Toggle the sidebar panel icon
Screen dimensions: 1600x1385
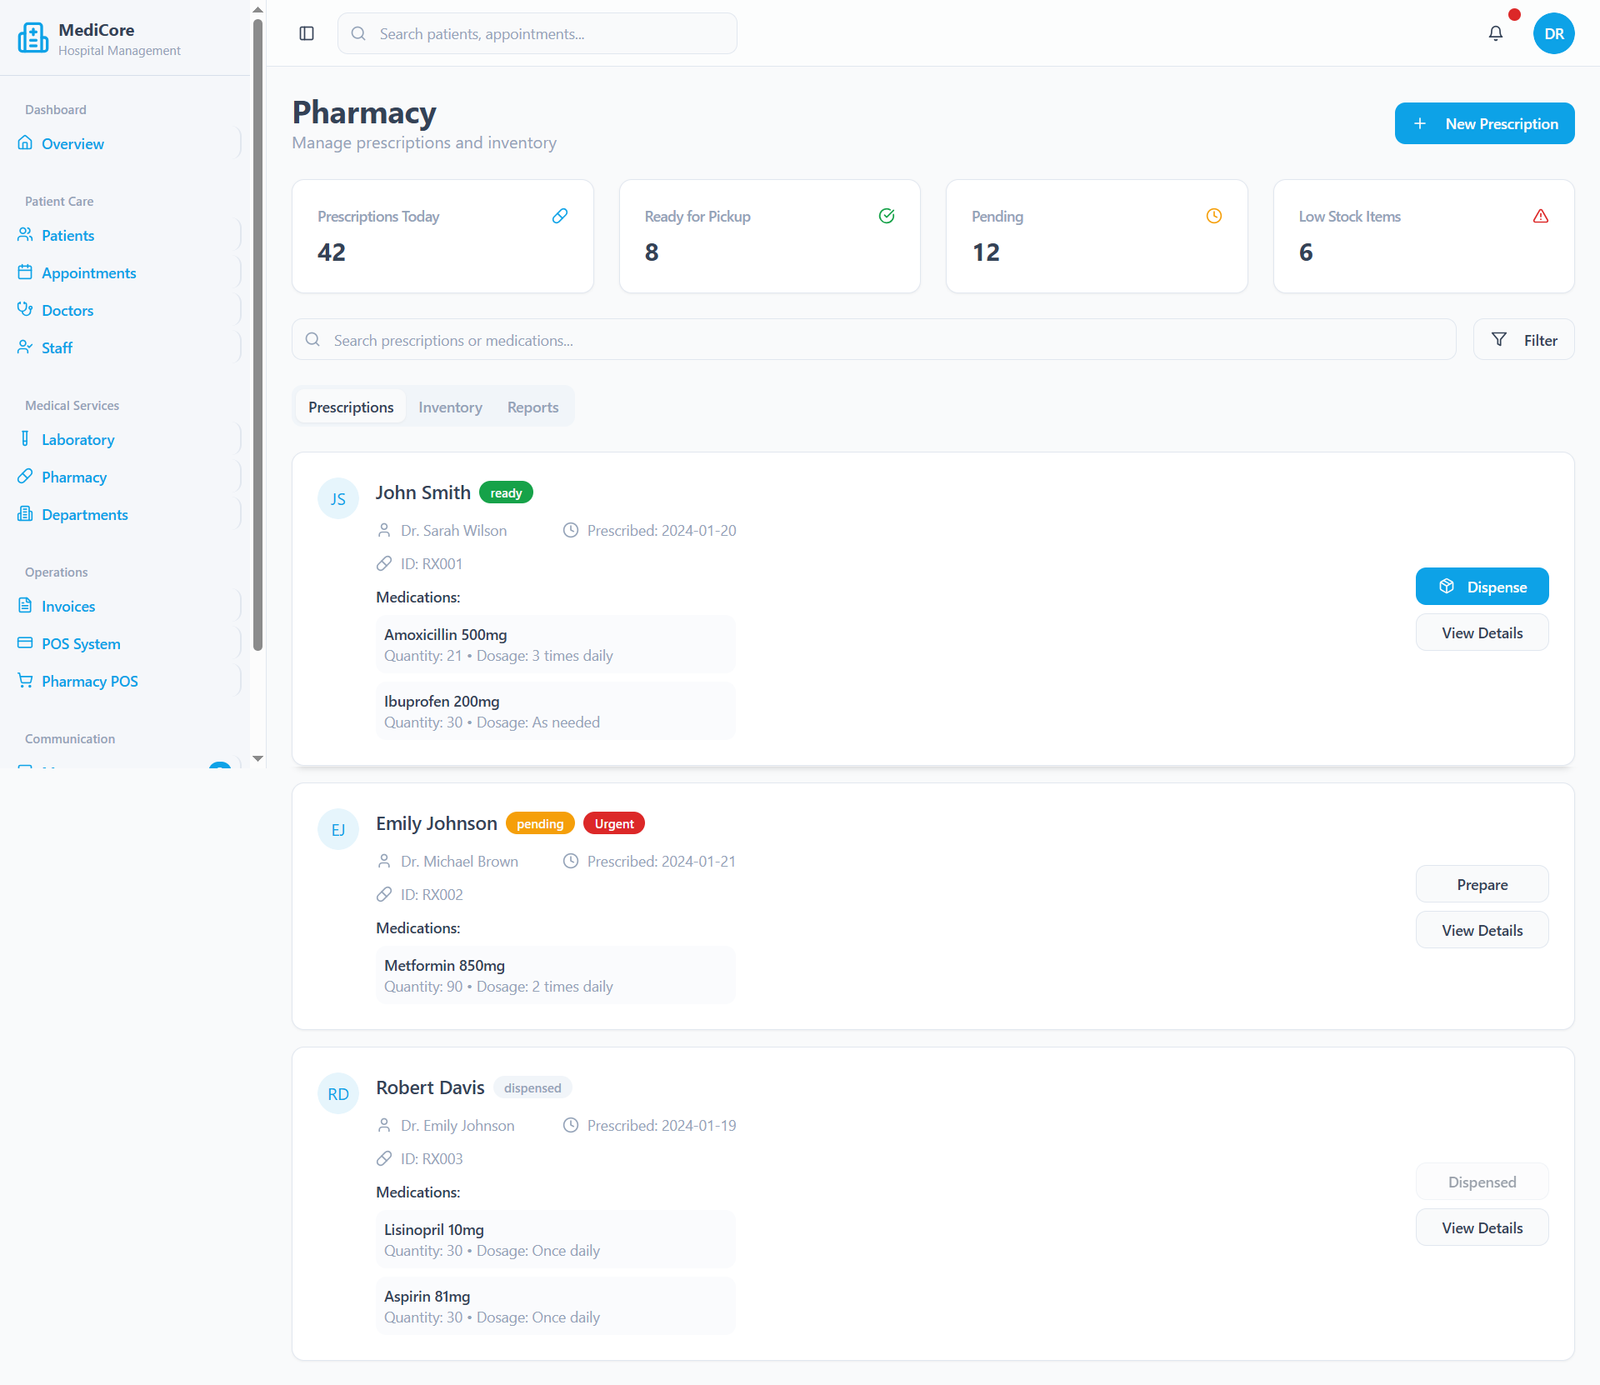(307, 34)
